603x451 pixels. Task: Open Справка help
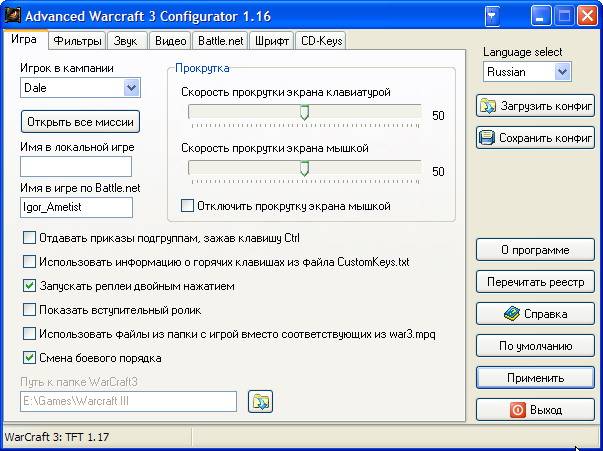pos(535,314)
